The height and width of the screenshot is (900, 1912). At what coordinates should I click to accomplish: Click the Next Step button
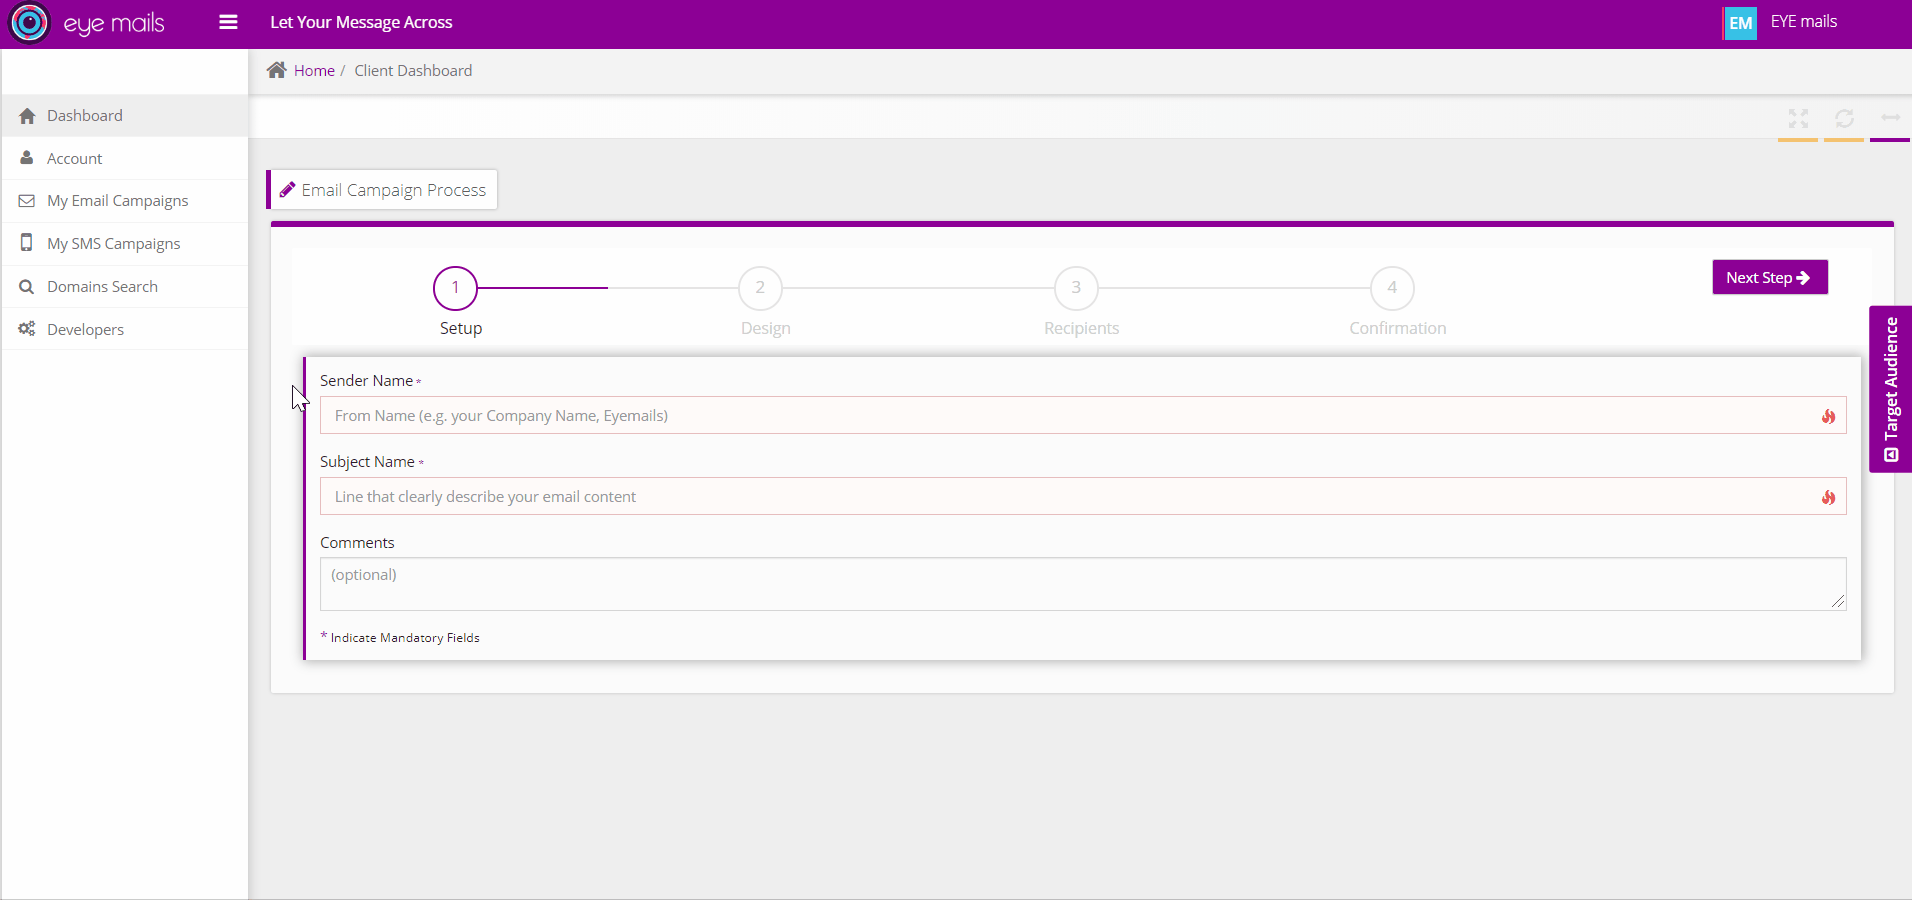(x=1769, y=278)
